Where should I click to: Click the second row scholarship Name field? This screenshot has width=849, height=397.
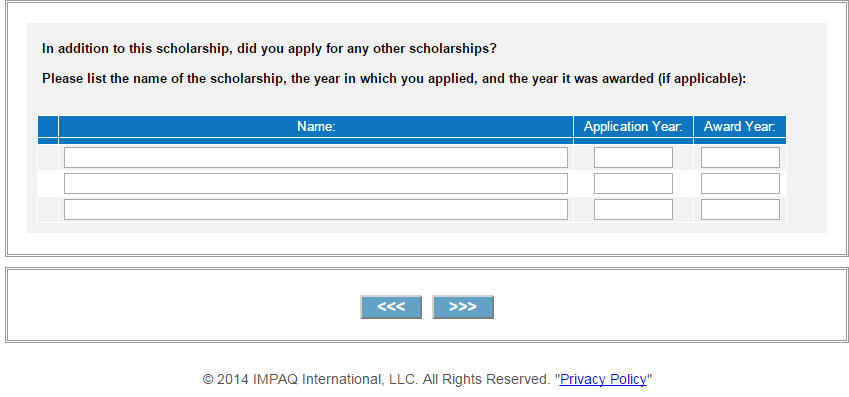316,184
